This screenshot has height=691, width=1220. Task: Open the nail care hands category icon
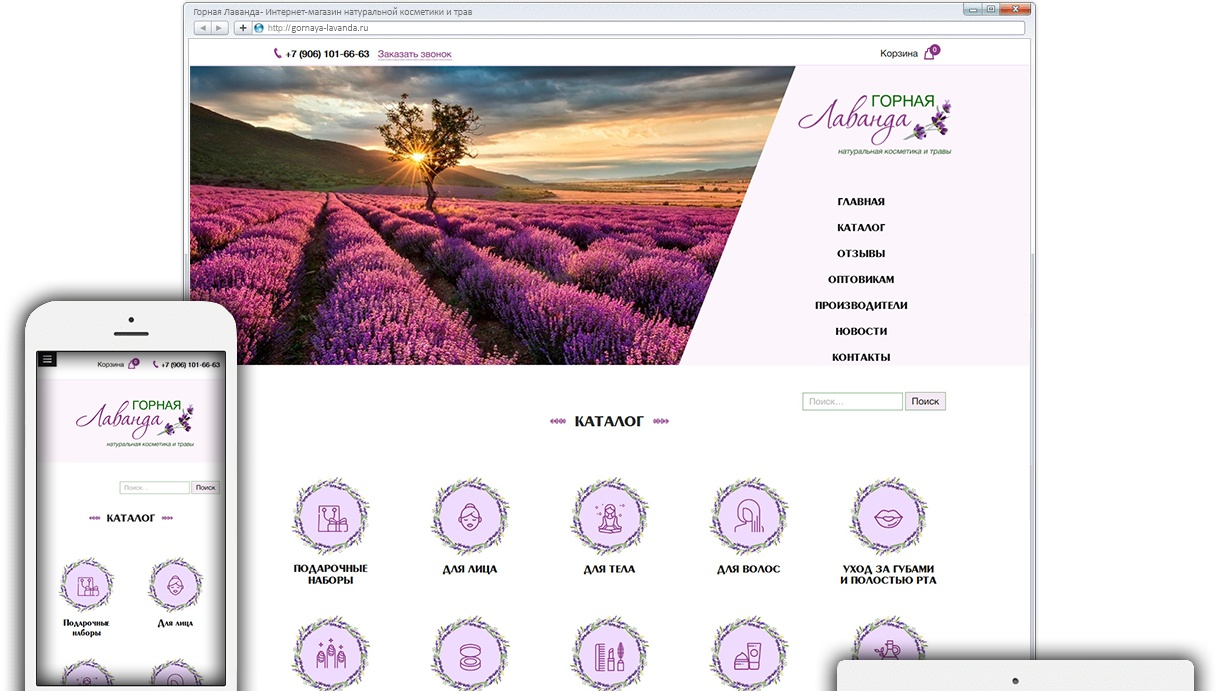(330, 653)
